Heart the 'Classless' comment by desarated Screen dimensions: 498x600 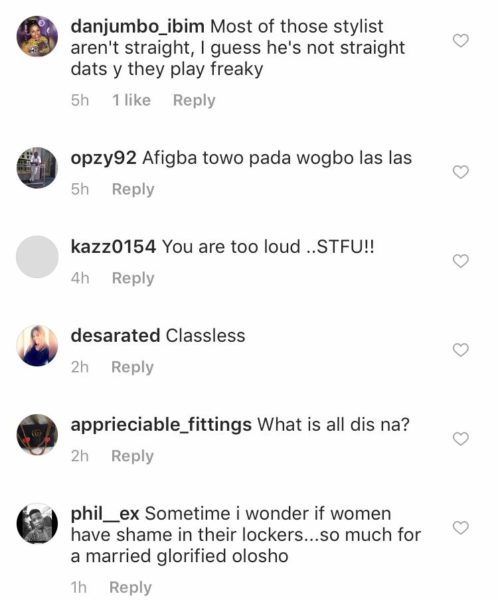[460, 350]
